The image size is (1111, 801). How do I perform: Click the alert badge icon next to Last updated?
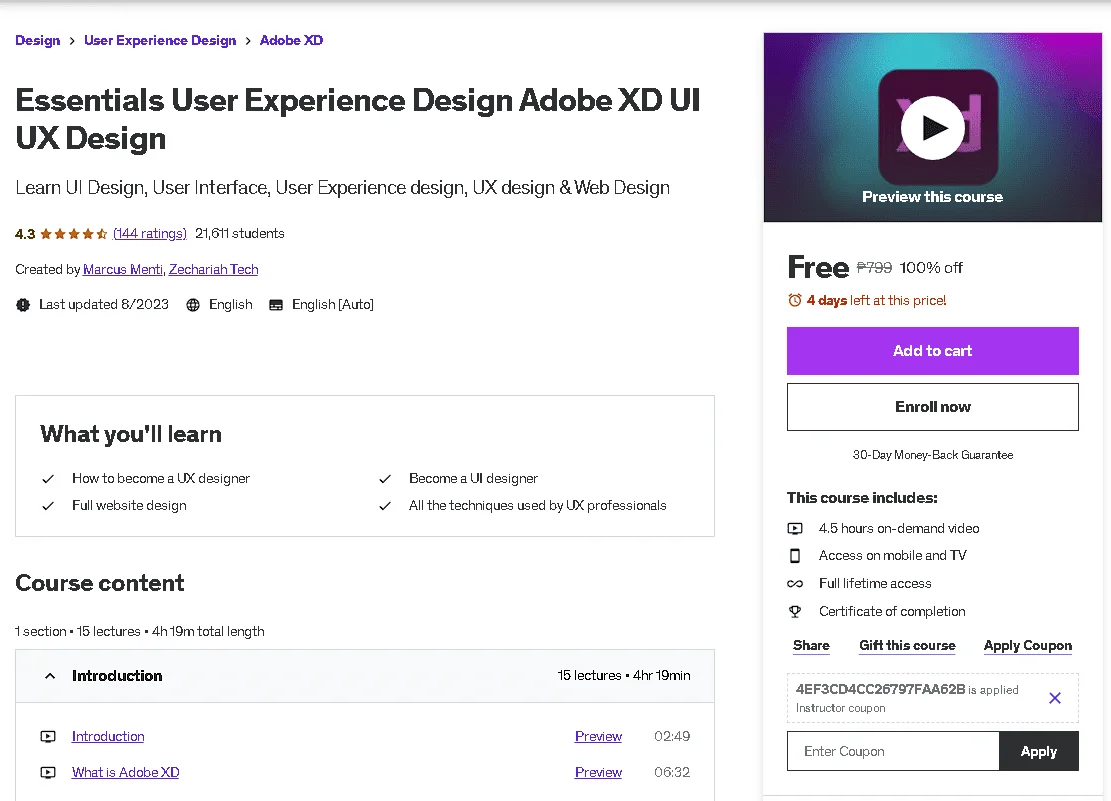(x=23, y=305)
